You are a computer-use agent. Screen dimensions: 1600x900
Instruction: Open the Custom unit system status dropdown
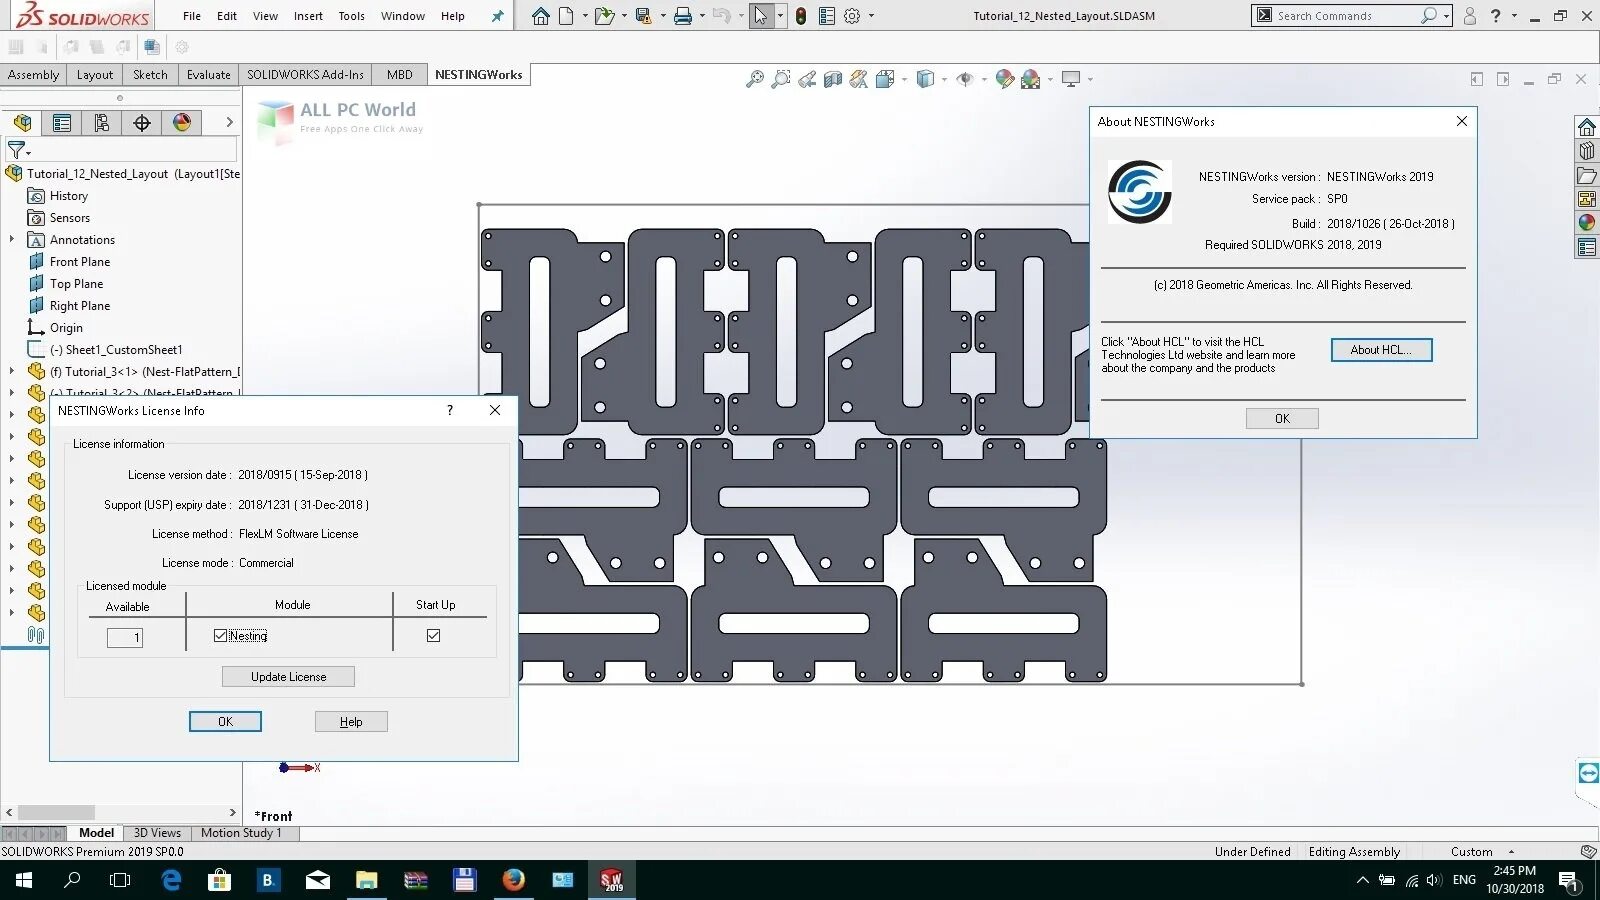click(1481, 852)
